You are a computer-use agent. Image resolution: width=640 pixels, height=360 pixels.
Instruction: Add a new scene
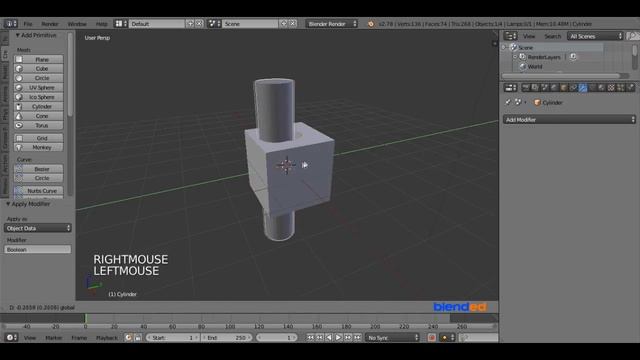pyautogui.click(x=284, y=24)
